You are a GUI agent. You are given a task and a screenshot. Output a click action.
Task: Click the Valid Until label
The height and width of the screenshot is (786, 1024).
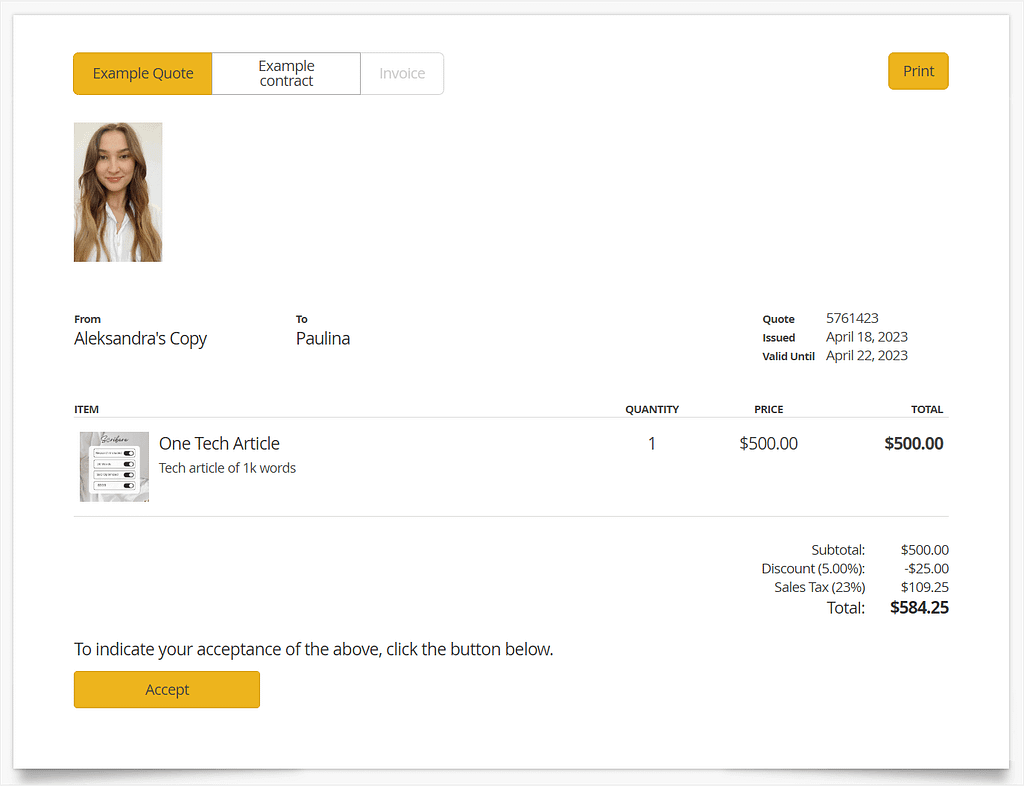click(x=788, y=356)
